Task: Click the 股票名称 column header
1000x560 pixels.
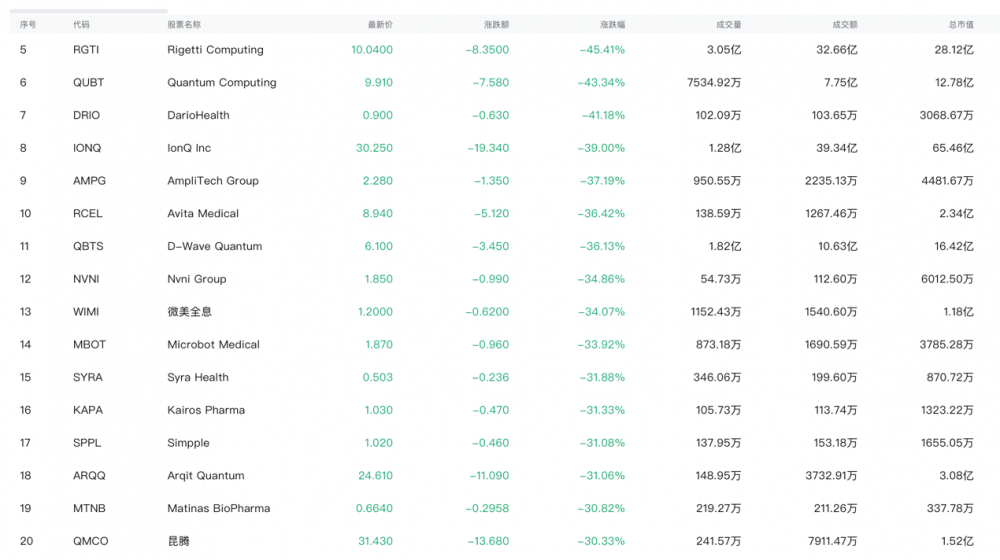Action: (x=184, y=24)
